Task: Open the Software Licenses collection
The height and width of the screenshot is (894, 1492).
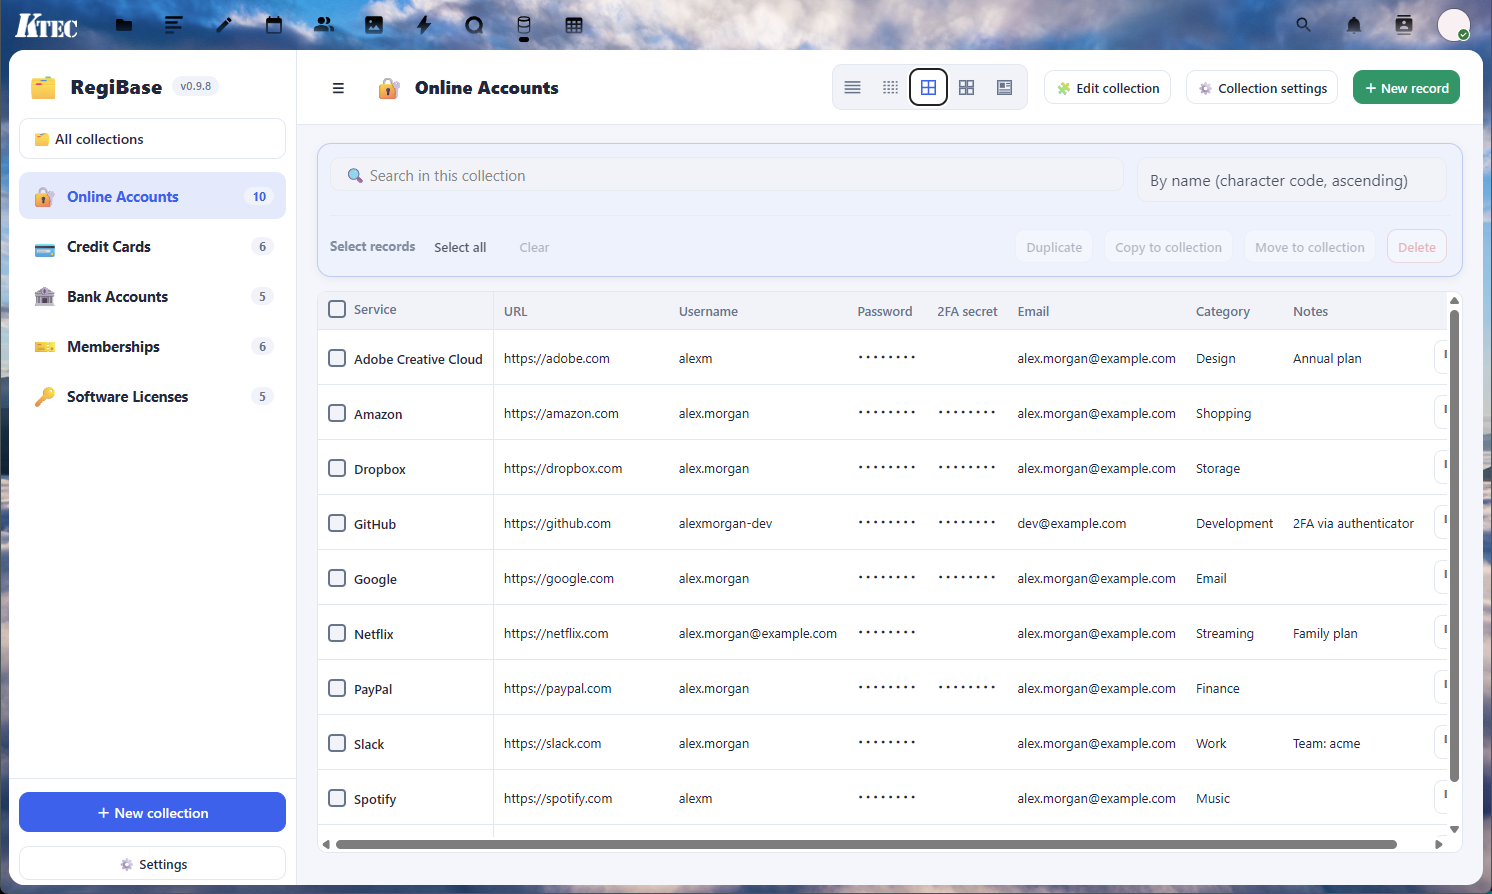Action: 152,396
